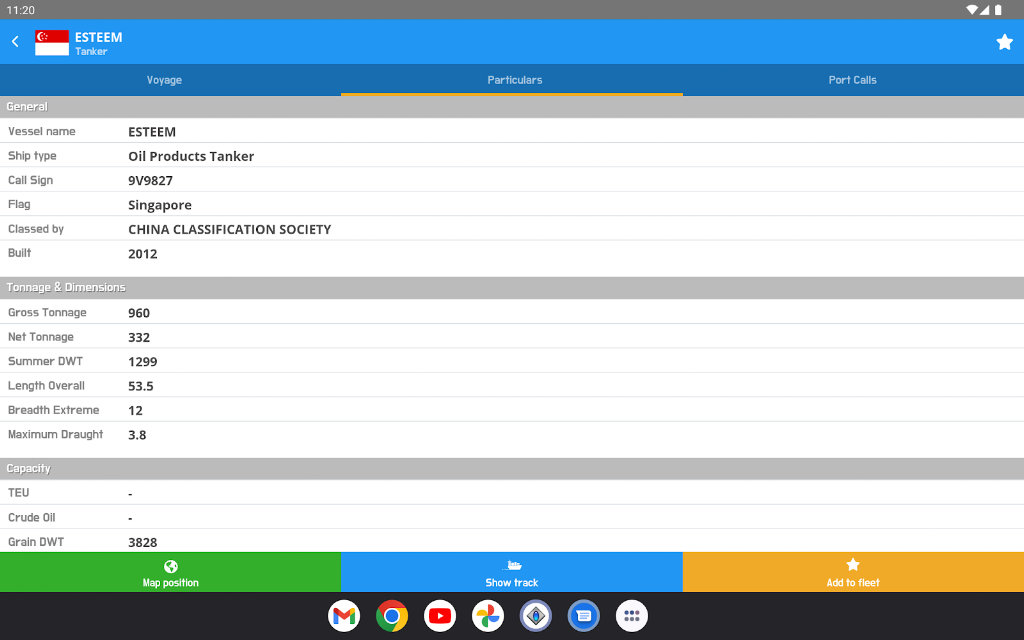Open Messages from the dock
This screenshot has width=1024, height=640.
coord(584,616)
